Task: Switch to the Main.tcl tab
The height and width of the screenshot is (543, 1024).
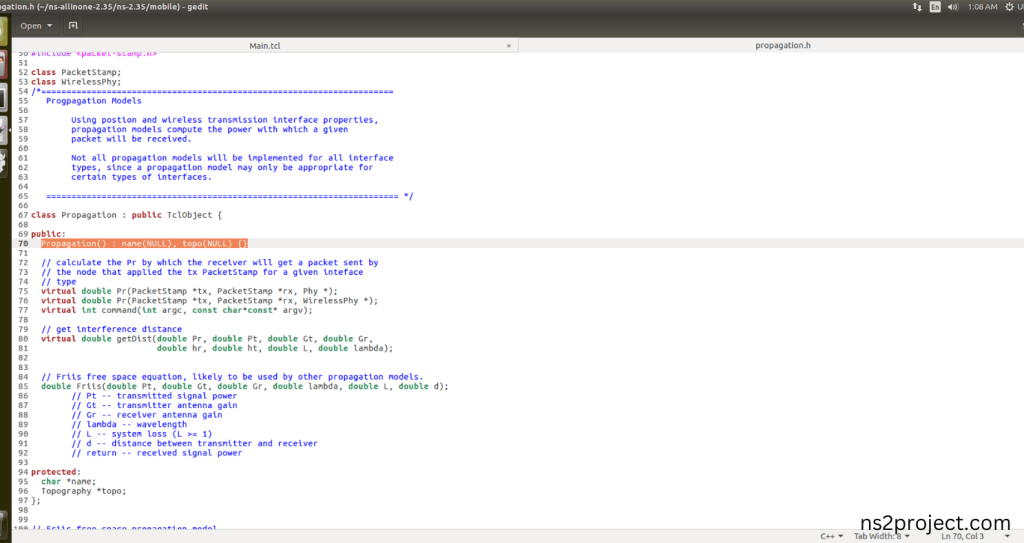Action: coord(264,46)
